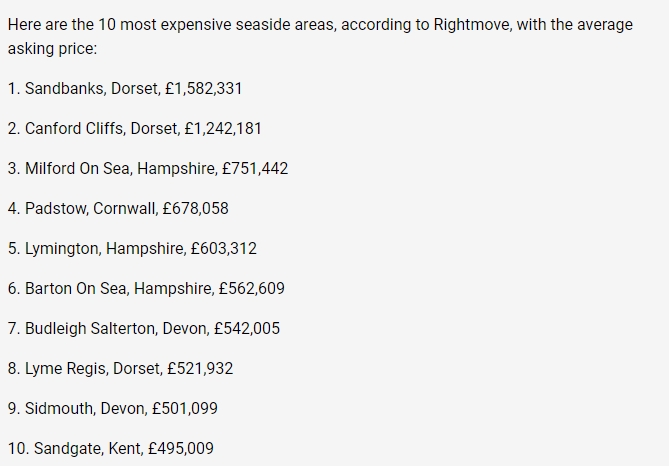Click the £603,312 price figure
The image size is (669, 466).
click(x=223, y=248)
